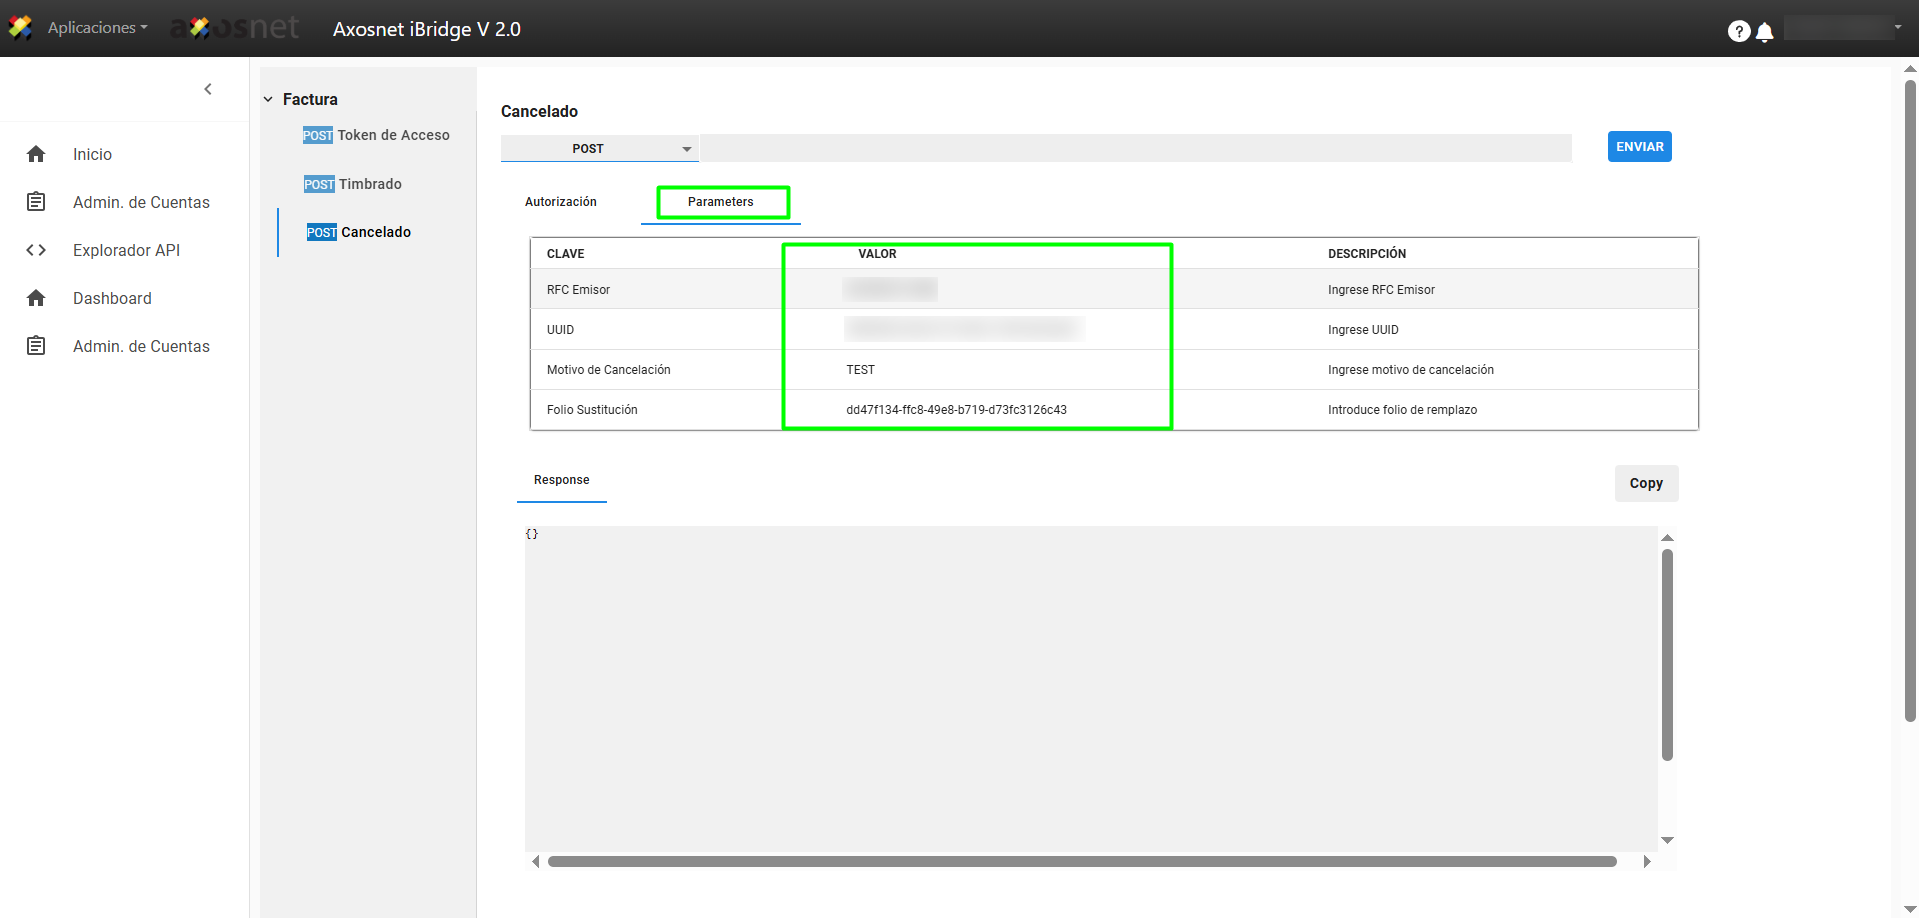Open the Aplicaciones dropdown menu

97,28
